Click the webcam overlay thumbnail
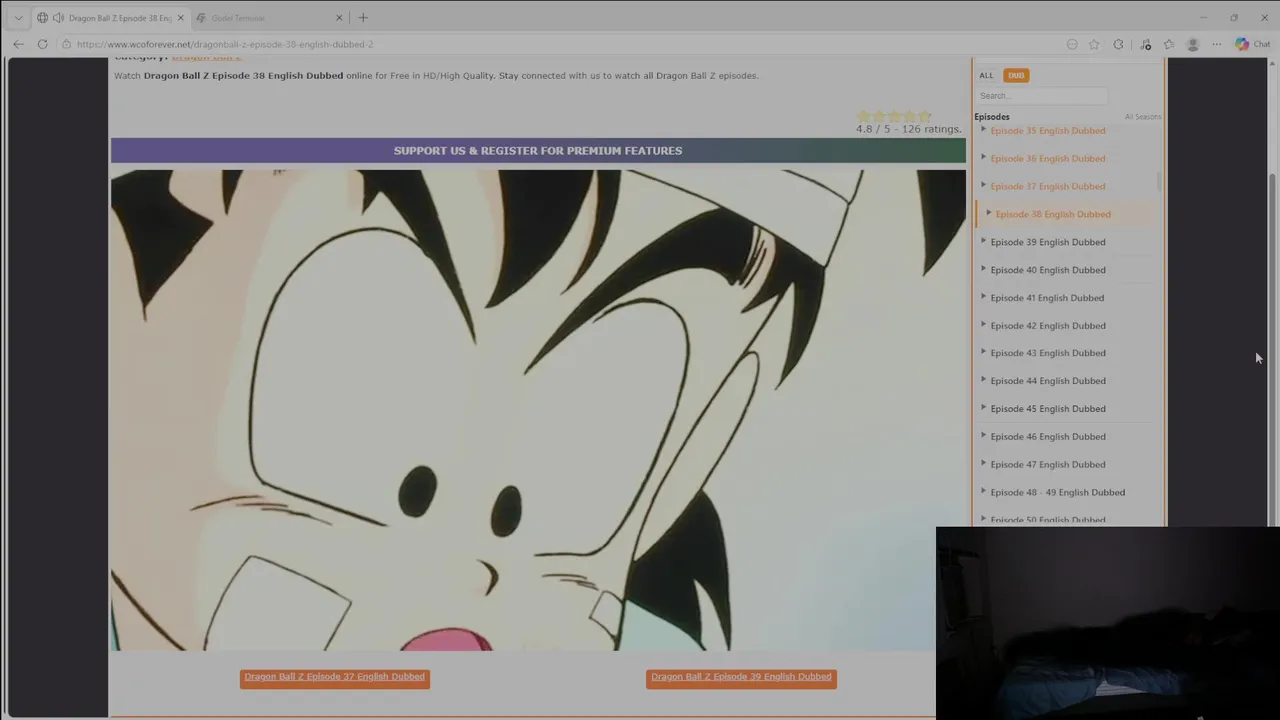Screen dimensions: 1280x720 (1108, 623)
